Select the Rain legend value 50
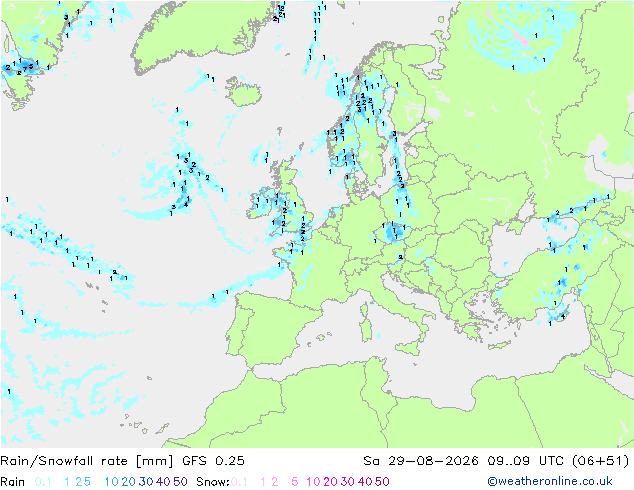Screen dimensions: 634x490 (x=180, y=482)
